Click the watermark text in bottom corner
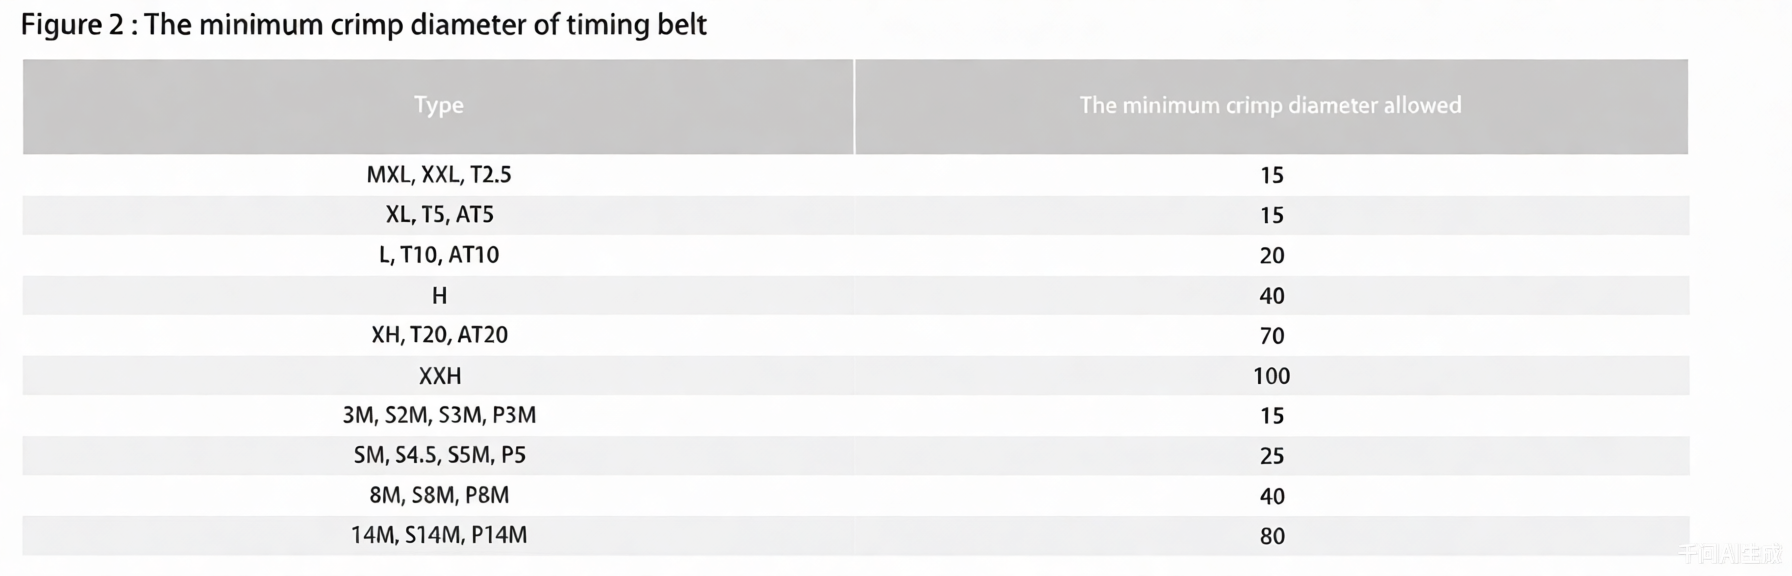This screenshot has width=1792, height=576. coord(1731,555)
